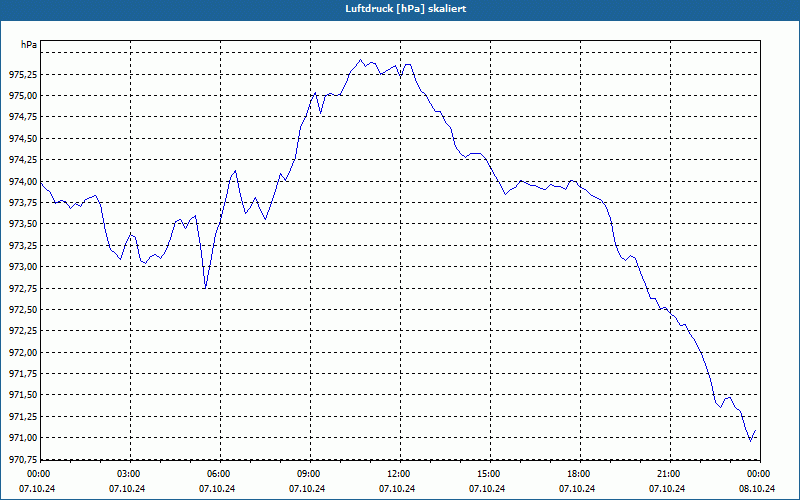Select the 07.10.24 date beneath 06:00
This screenshot has height=500, width=800.
pos(217,489)
